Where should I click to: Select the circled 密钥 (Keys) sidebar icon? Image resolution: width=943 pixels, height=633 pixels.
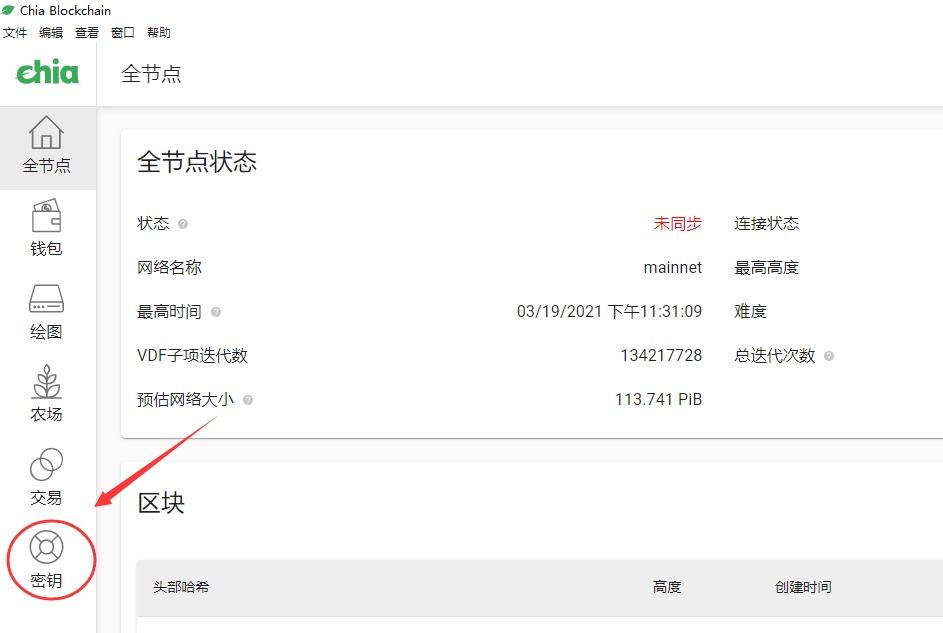tap(46, 558)
